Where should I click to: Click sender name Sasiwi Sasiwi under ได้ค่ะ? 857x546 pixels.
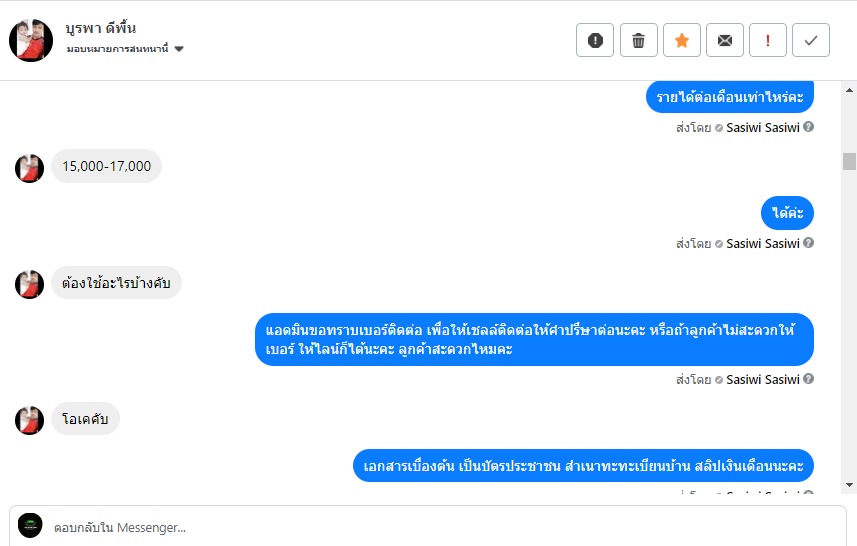(x=762, y=243)
